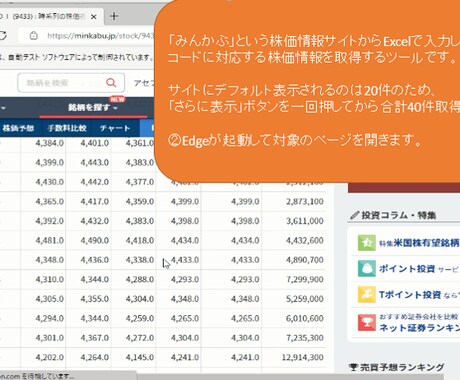
Task: Select the チャート tab
Action: (115, 128)
